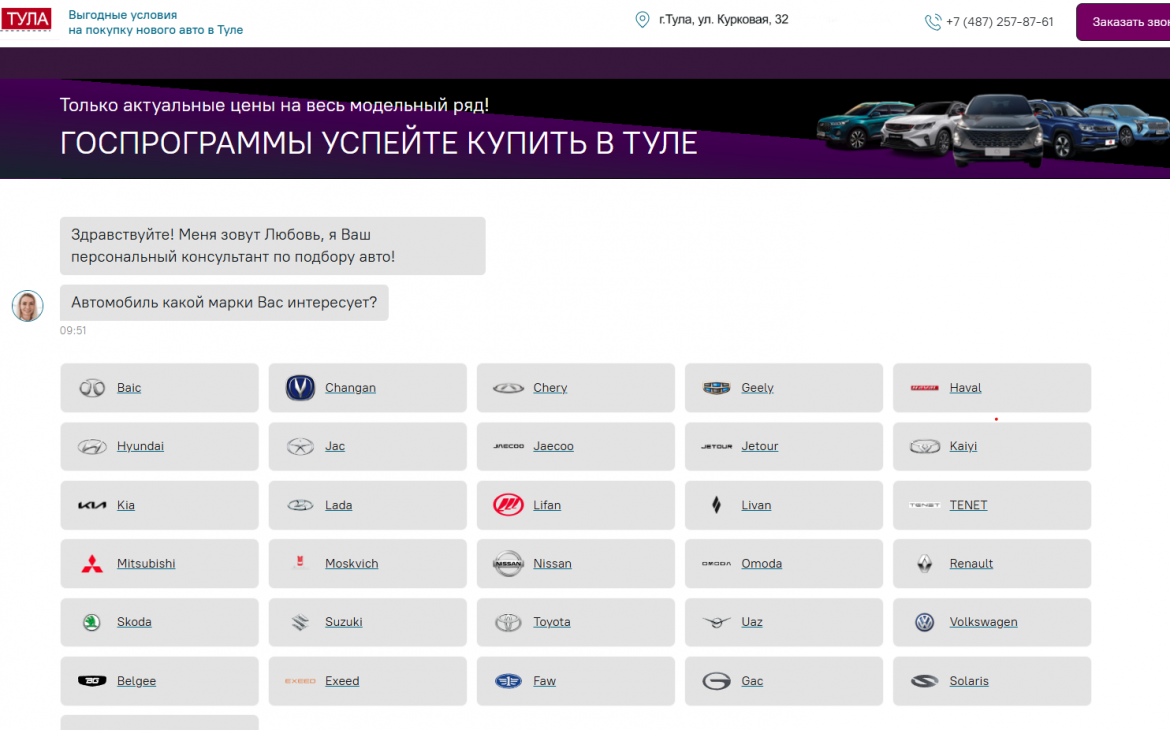
Task: Call the number +7 (487) 257-87-61
Action: pos(999,22)
